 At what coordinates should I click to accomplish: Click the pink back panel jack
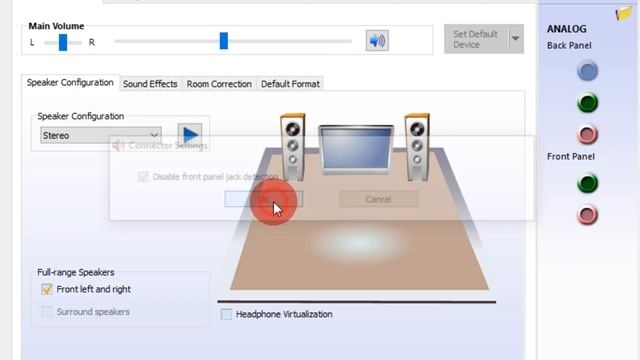coord(587,135)
